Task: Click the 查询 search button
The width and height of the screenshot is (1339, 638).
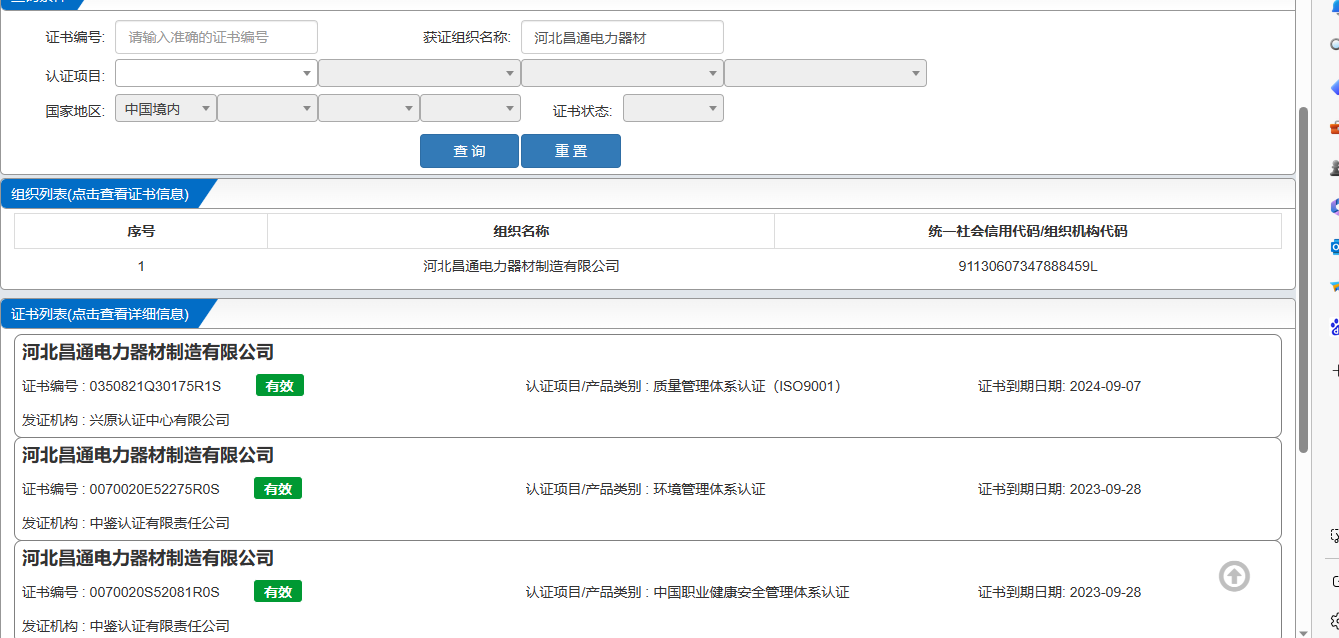Action: point(469,151)
